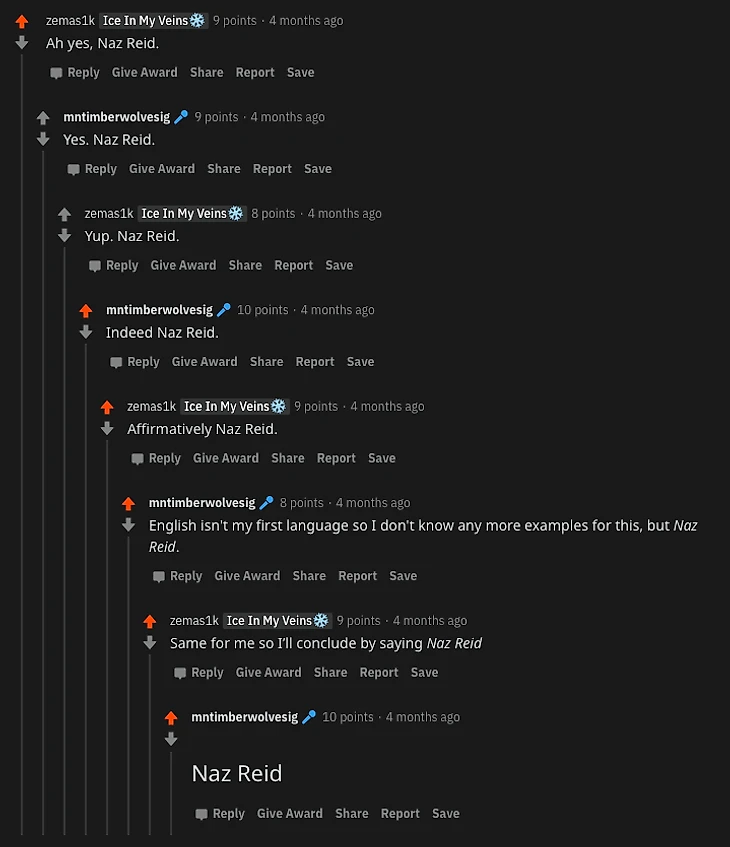This screenshot has height=847, width=730.
Task: Downvote the final large "Naz Reid" comment
Action: [171, 739]
